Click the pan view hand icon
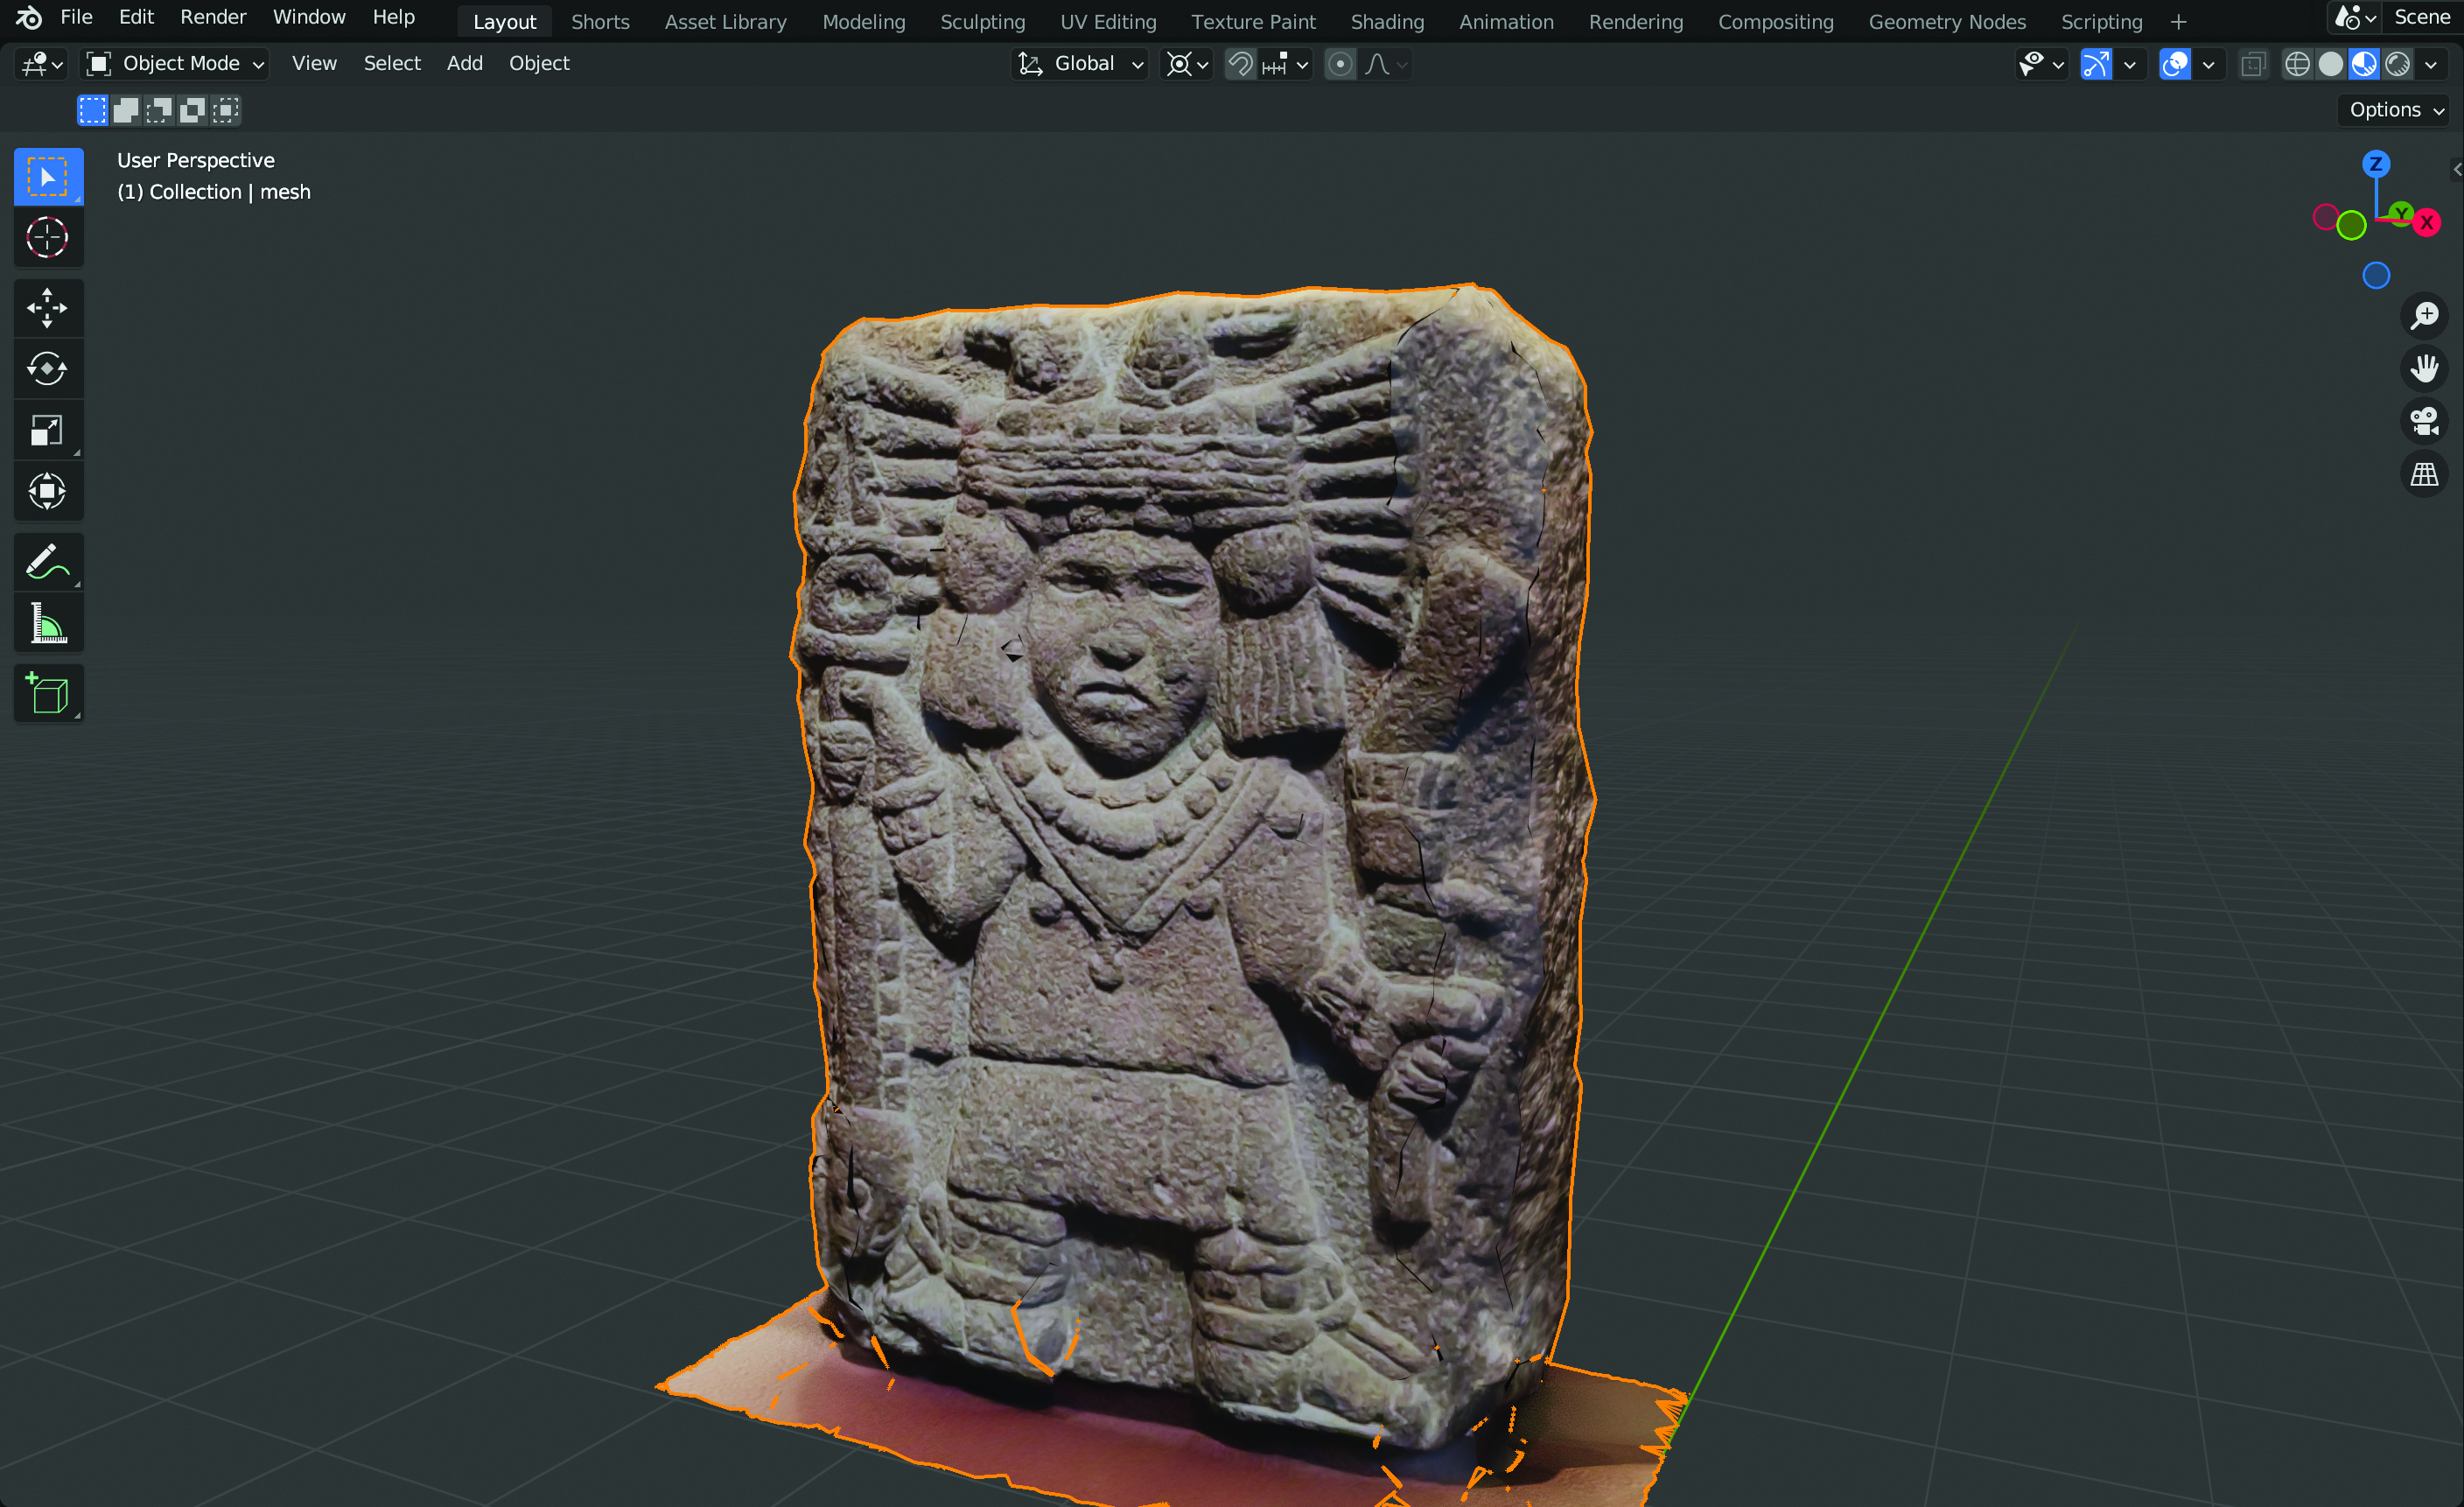This screenshot has width=2464, height=1507. [2424, 368]
